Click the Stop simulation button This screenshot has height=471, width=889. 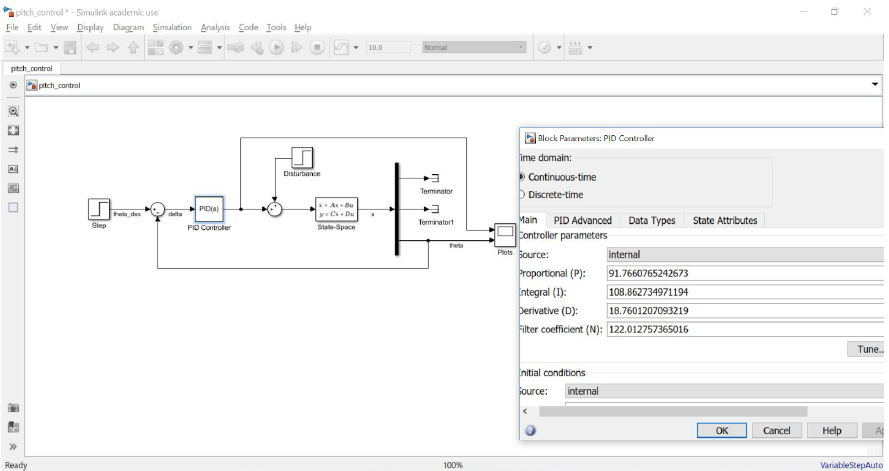coord(316,48)
